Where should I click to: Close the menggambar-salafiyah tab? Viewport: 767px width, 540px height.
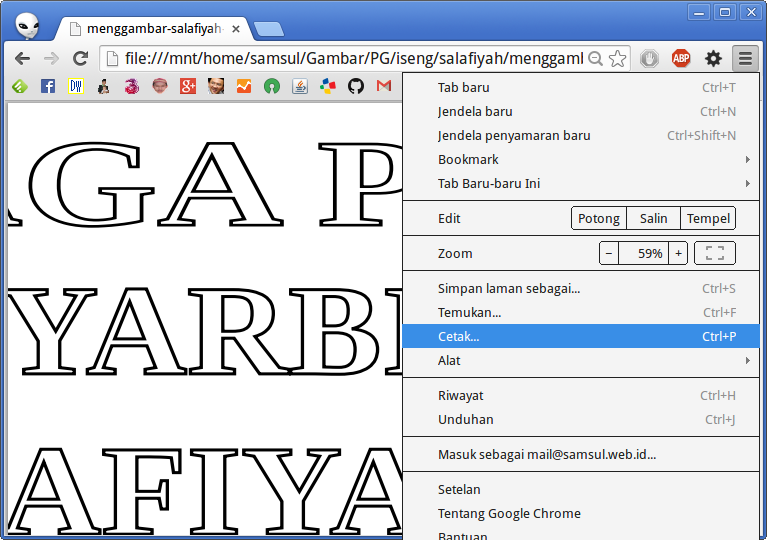[236, 29]
